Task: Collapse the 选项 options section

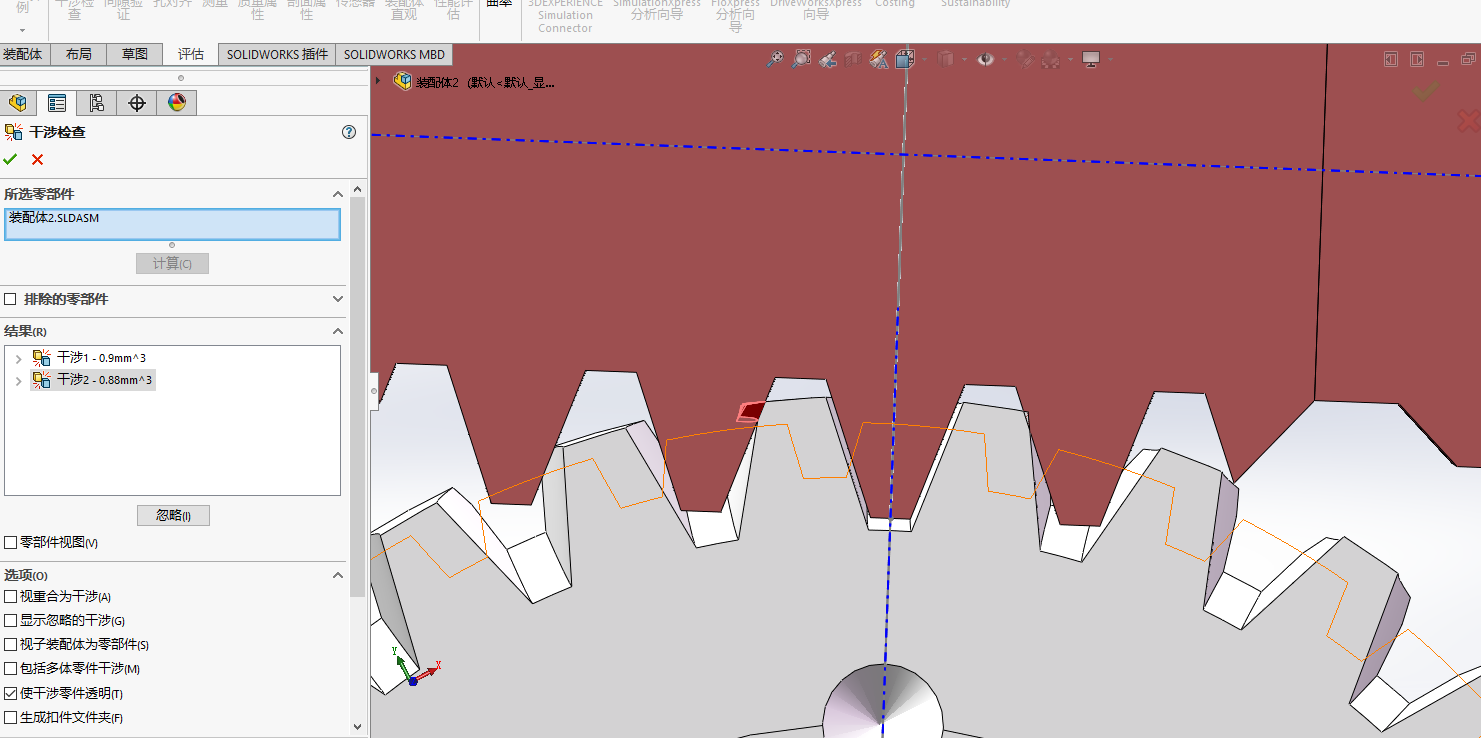Action: coord(338,576)
